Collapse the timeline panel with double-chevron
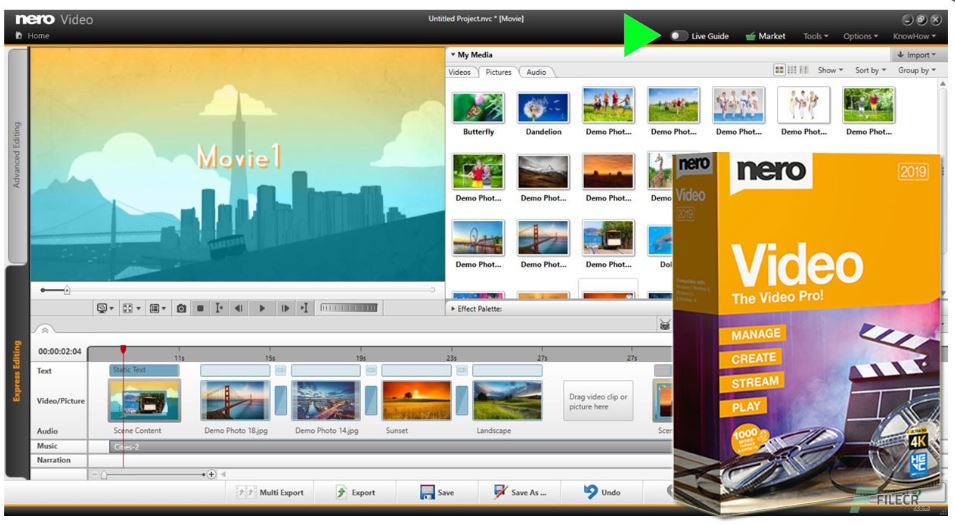Image resolution: width=955 pixels, height=525 pixels. [46, 328]
